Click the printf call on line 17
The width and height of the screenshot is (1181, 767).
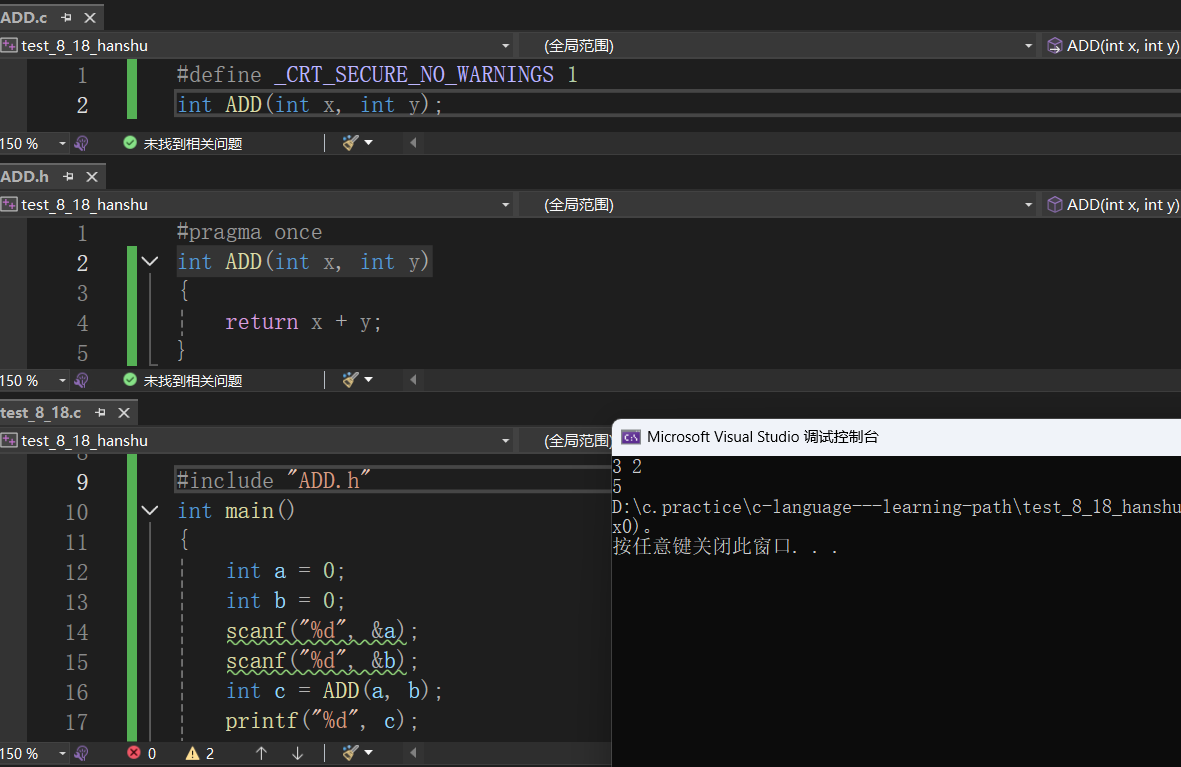pyautogui.click(x=322, y=721)
